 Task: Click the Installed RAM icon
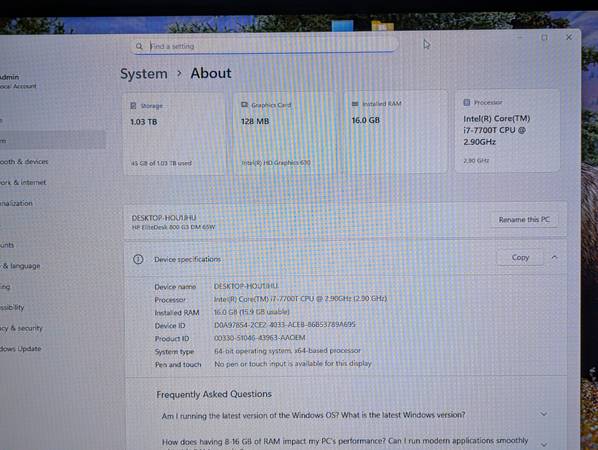click(x=355, y=104)
